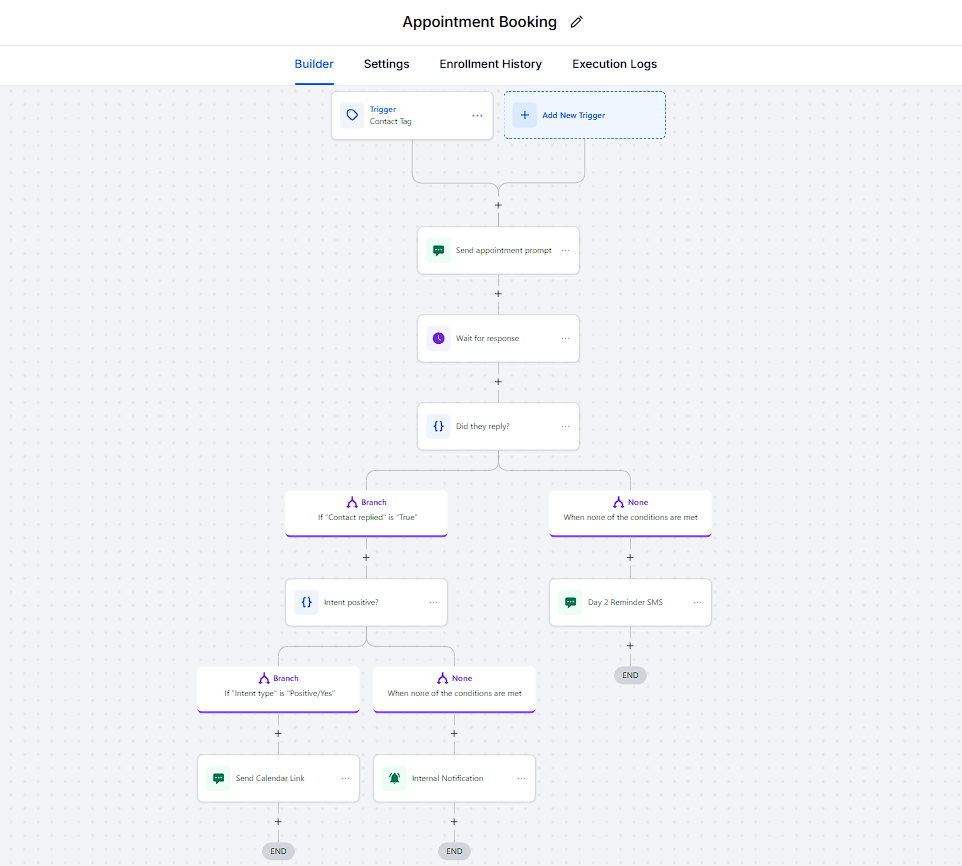Open three-dot menu on Intent positive? step
This screenshot has height=866, width=962.
click(x=433, y=602)
